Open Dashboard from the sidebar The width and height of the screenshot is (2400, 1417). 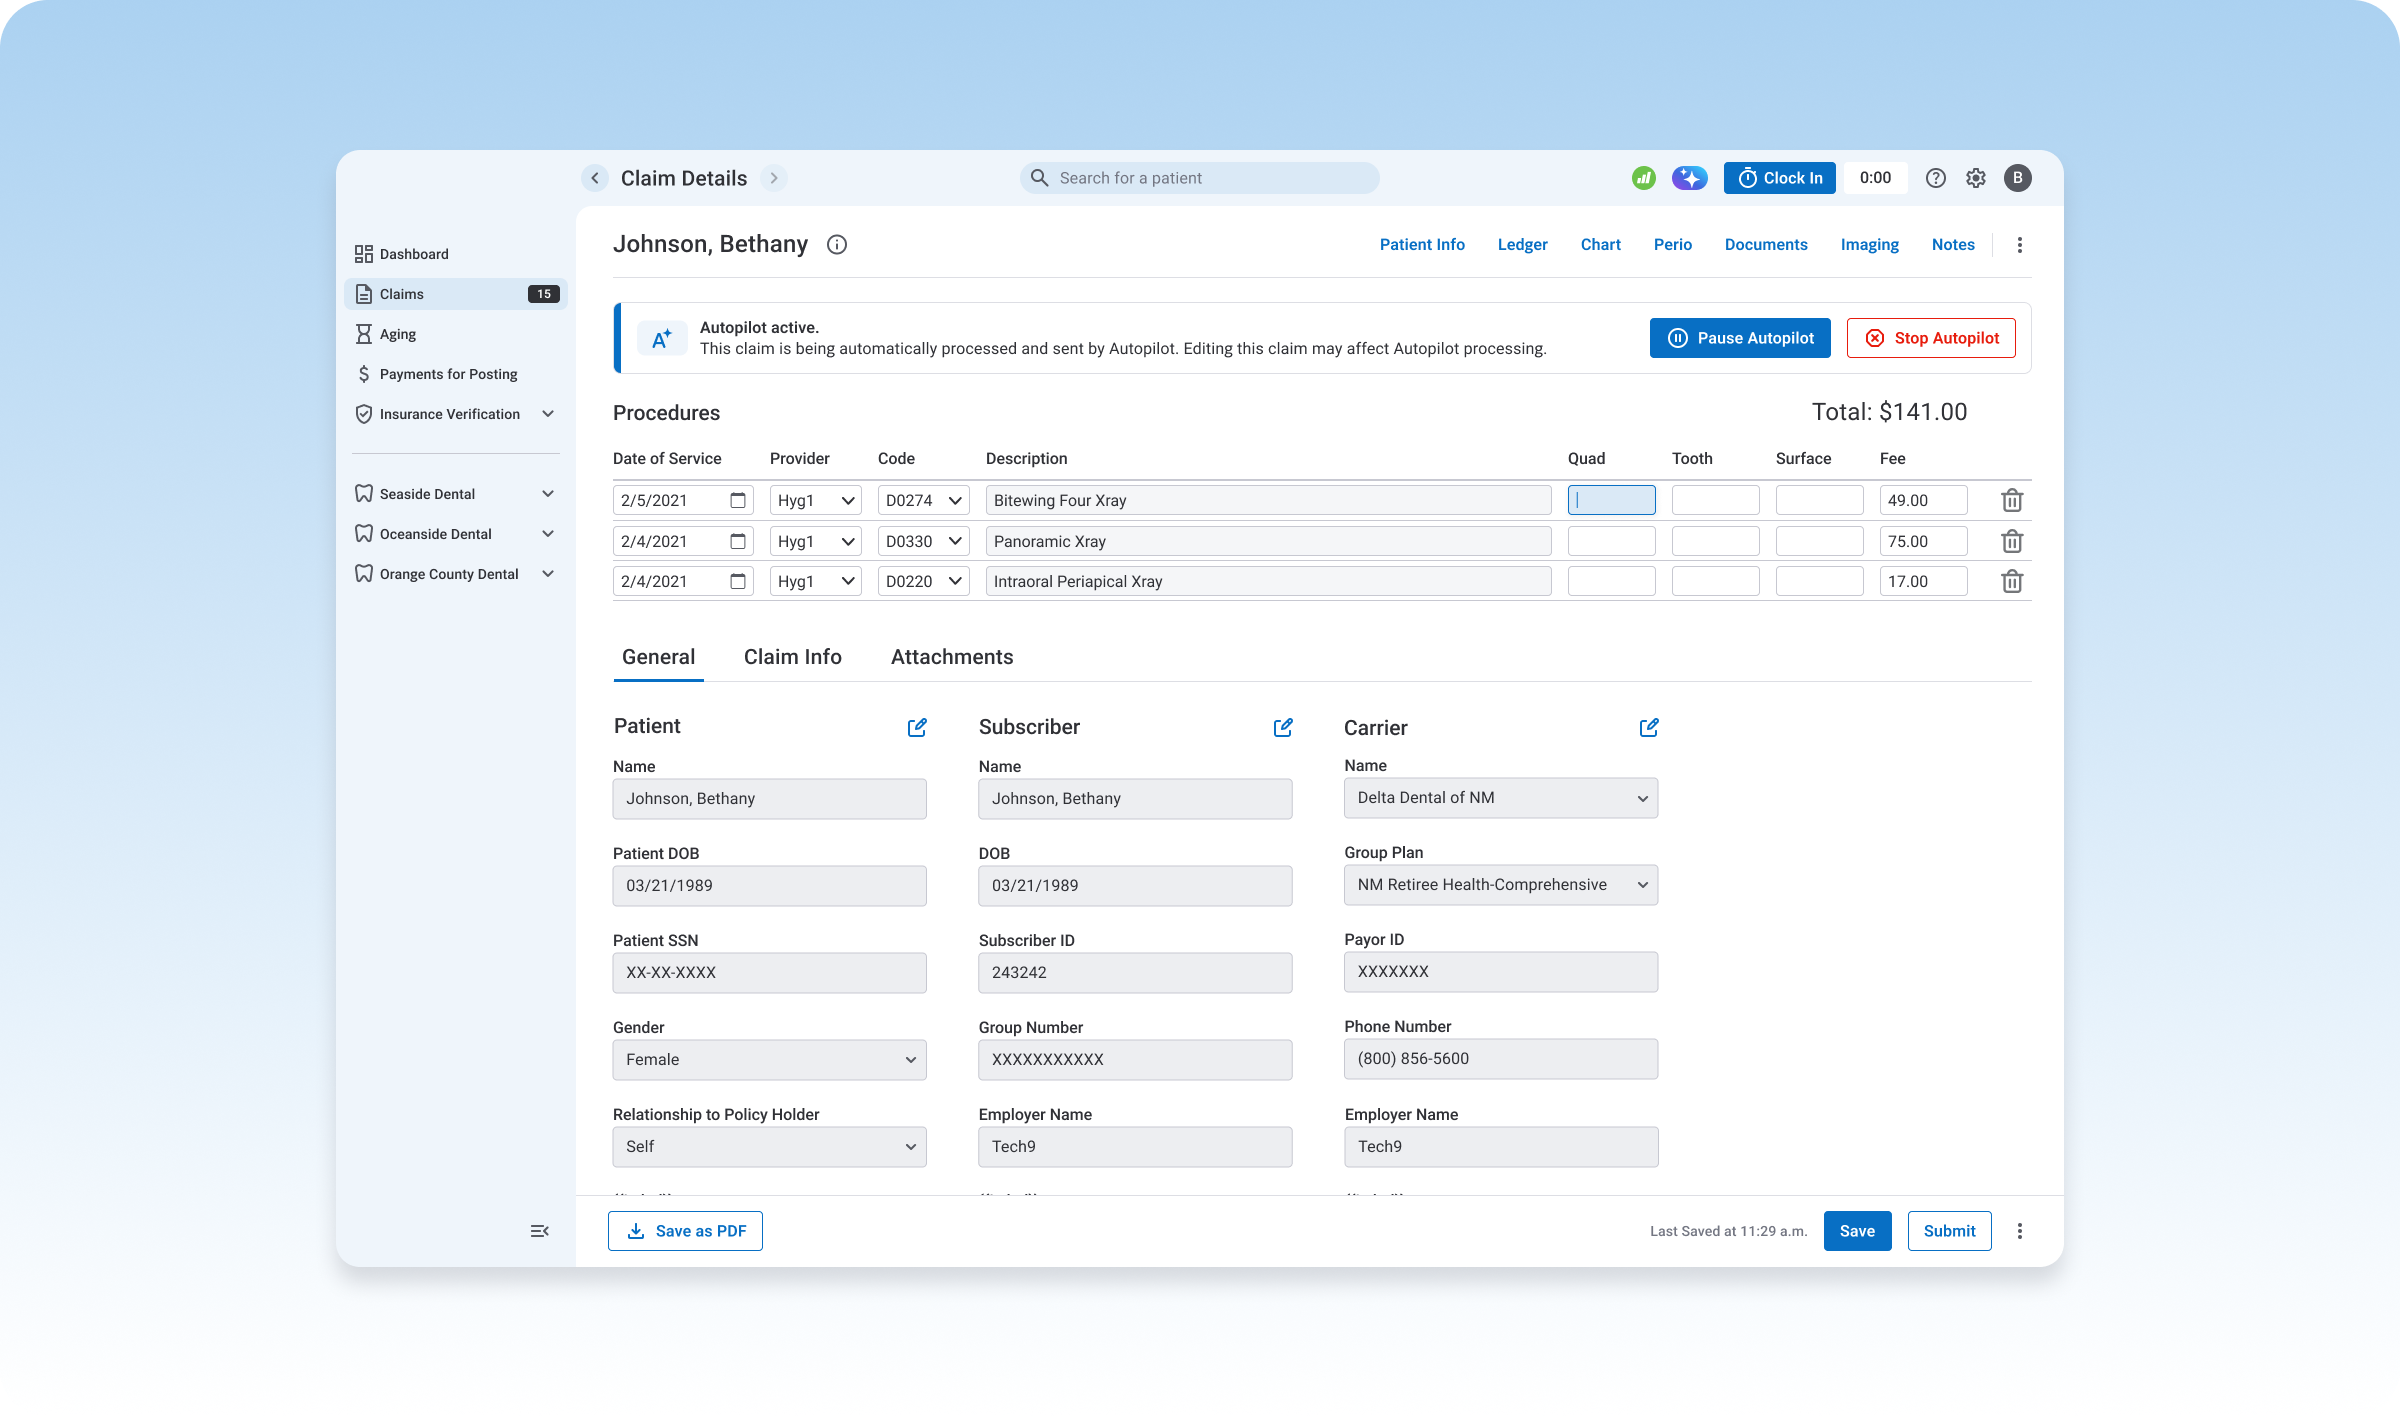pyautogui.click(x=456, y=254)
